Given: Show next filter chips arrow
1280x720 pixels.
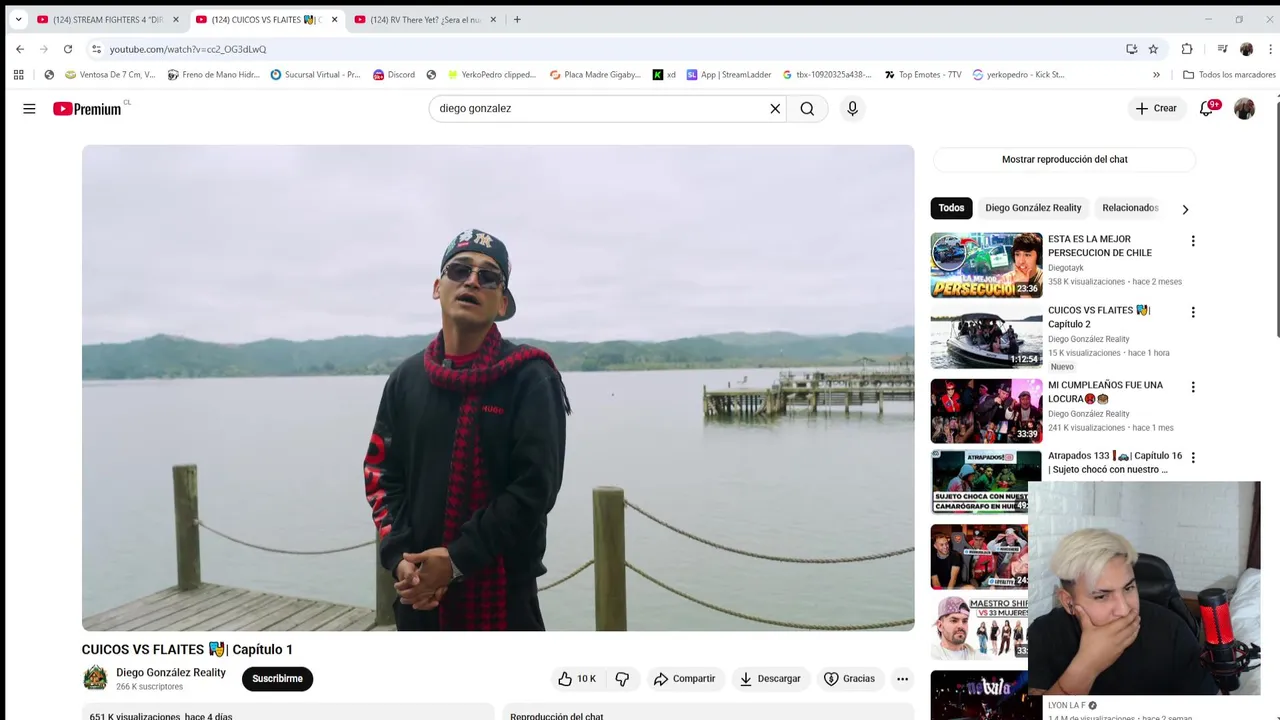Looking at the screenshot, I should pos(1185,209).
